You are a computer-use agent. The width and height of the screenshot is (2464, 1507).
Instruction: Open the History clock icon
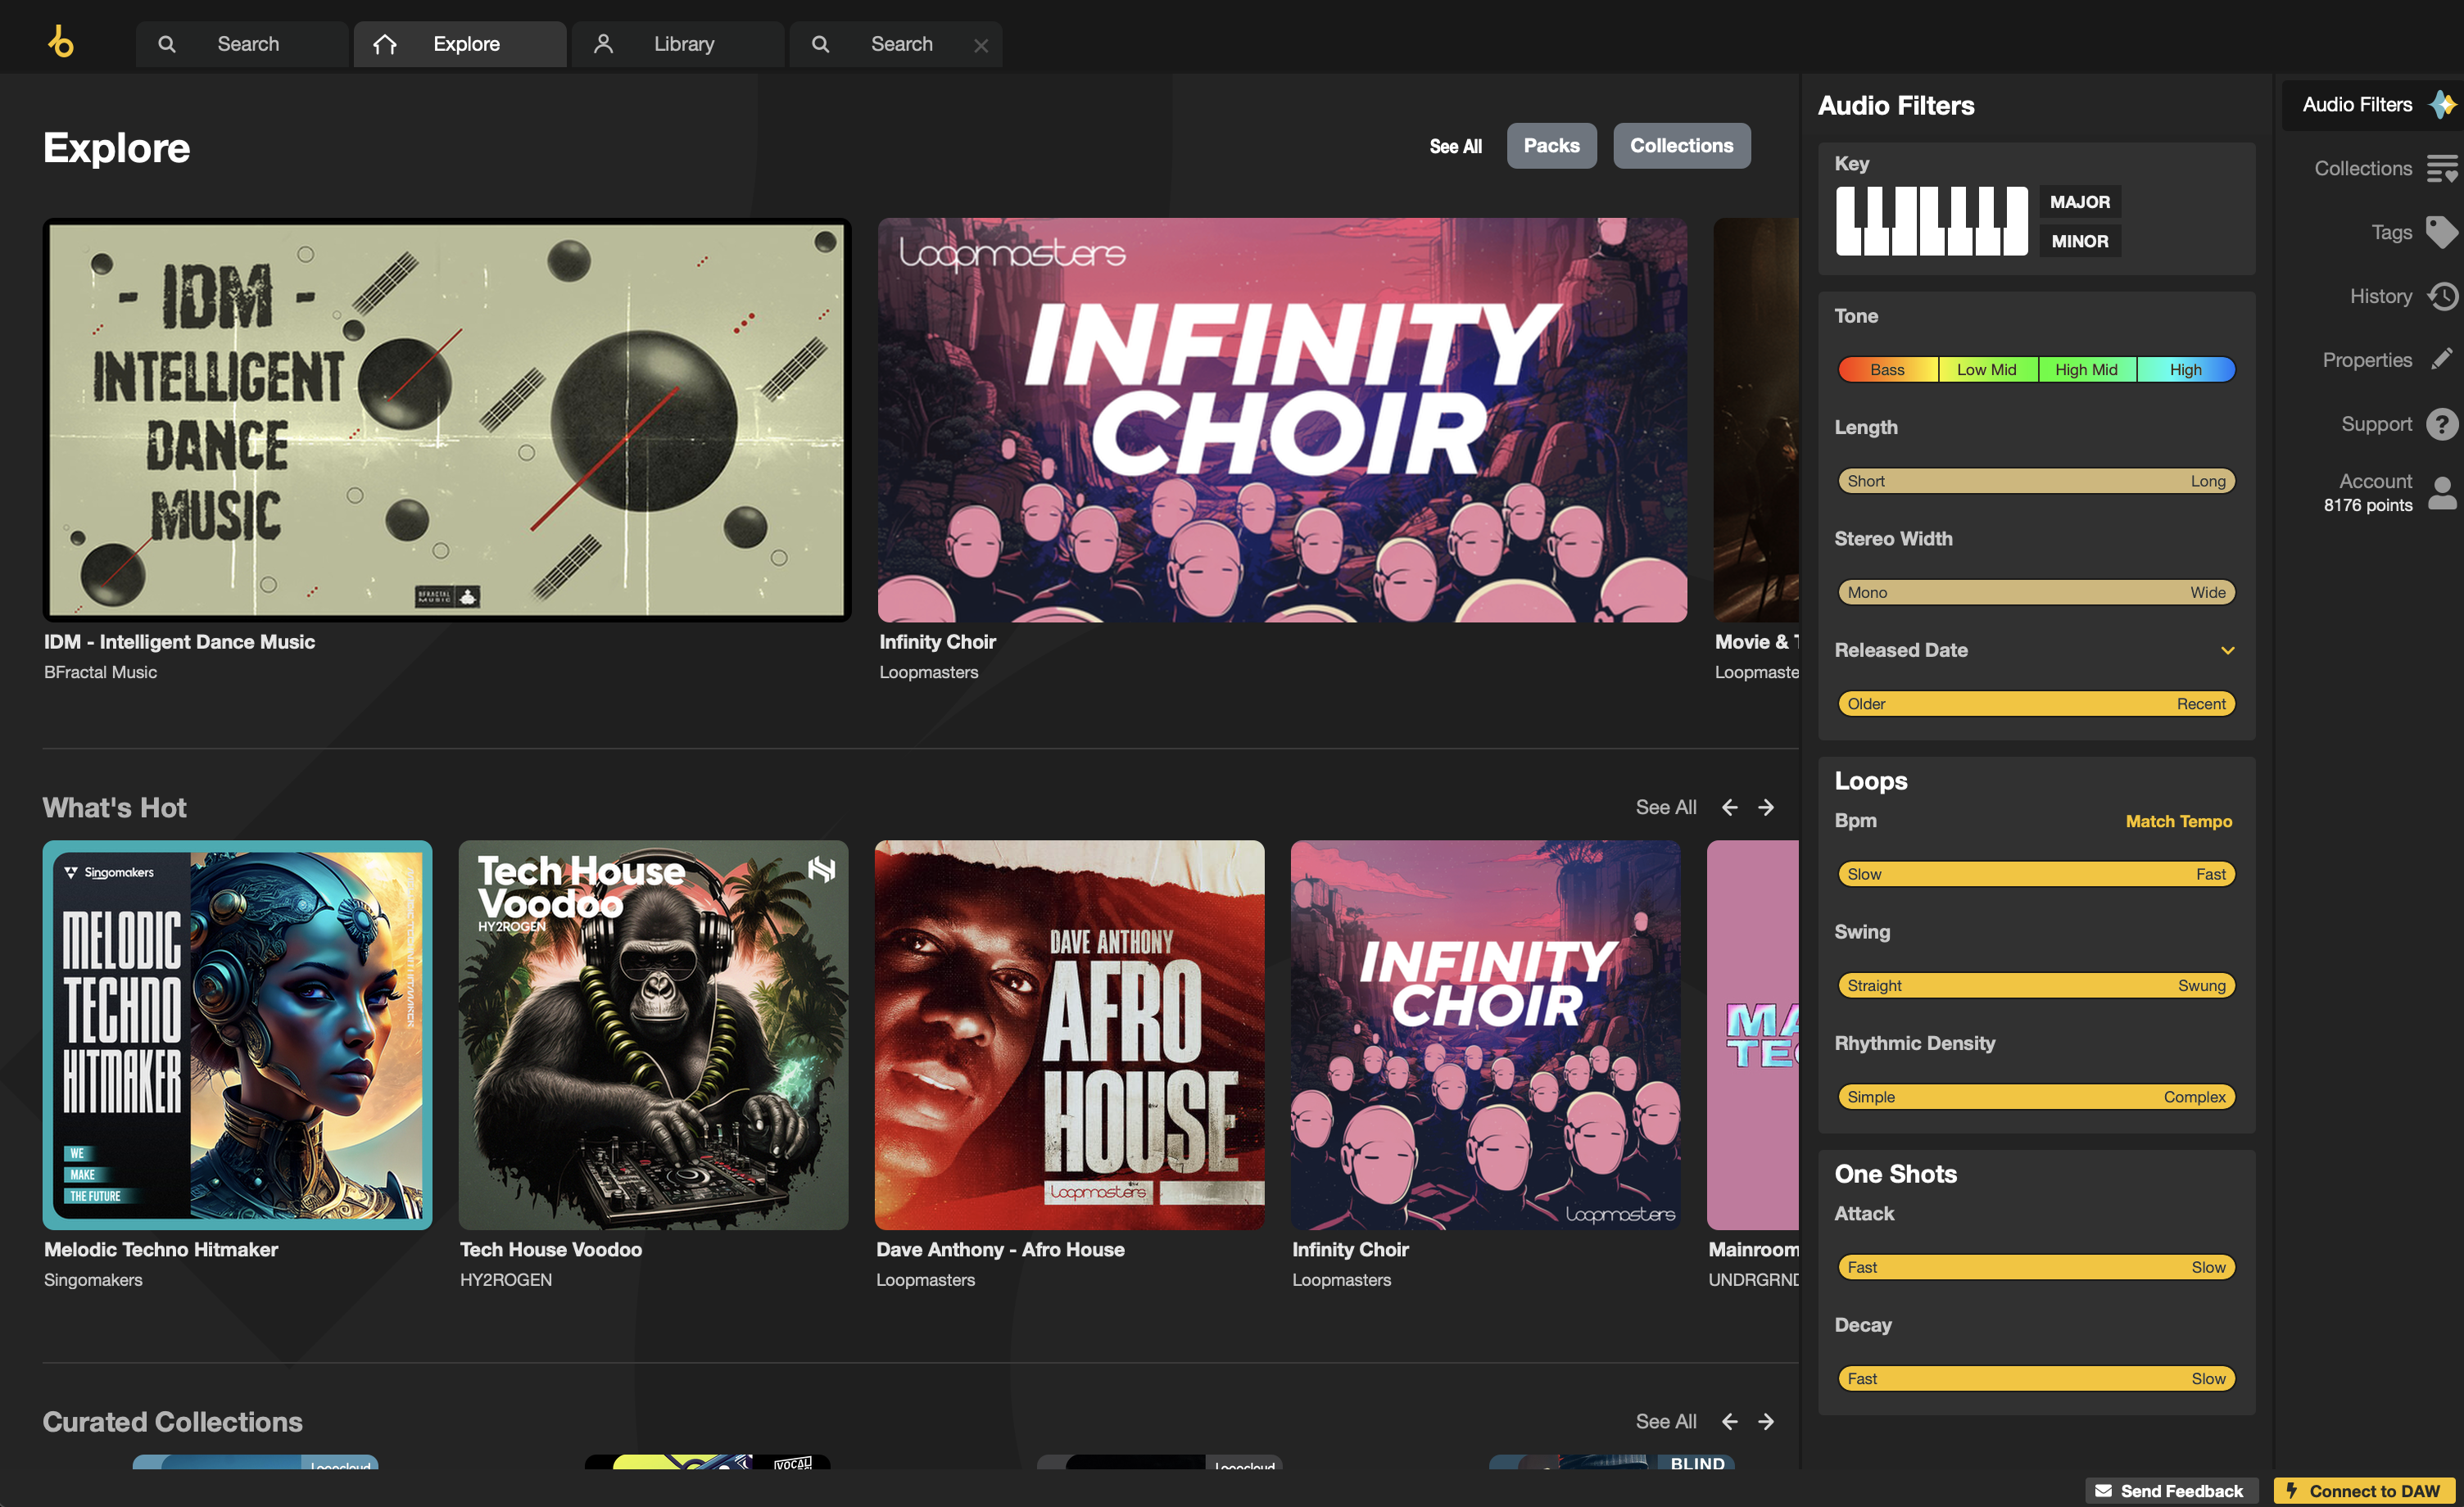click(x=2441, y=296)
